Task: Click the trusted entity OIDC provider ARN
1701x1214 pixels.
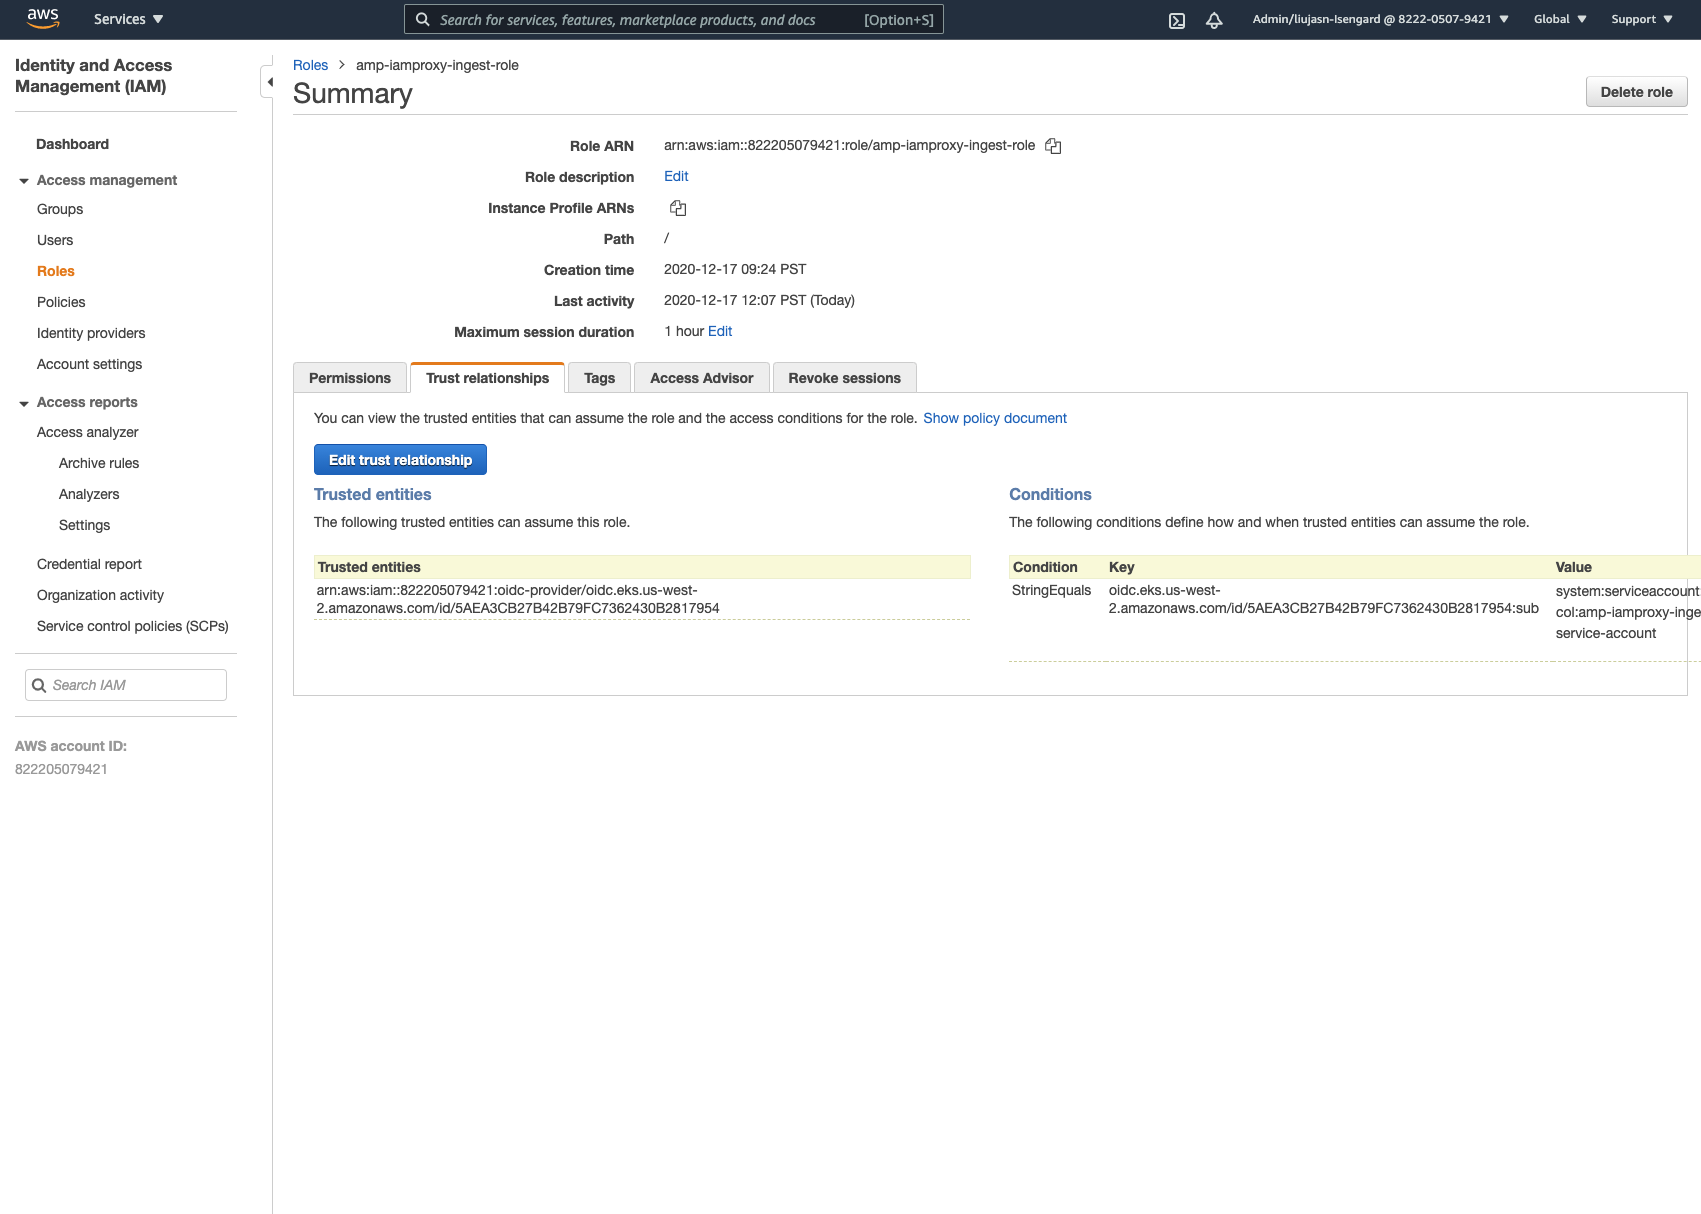Action: [518, 599]
